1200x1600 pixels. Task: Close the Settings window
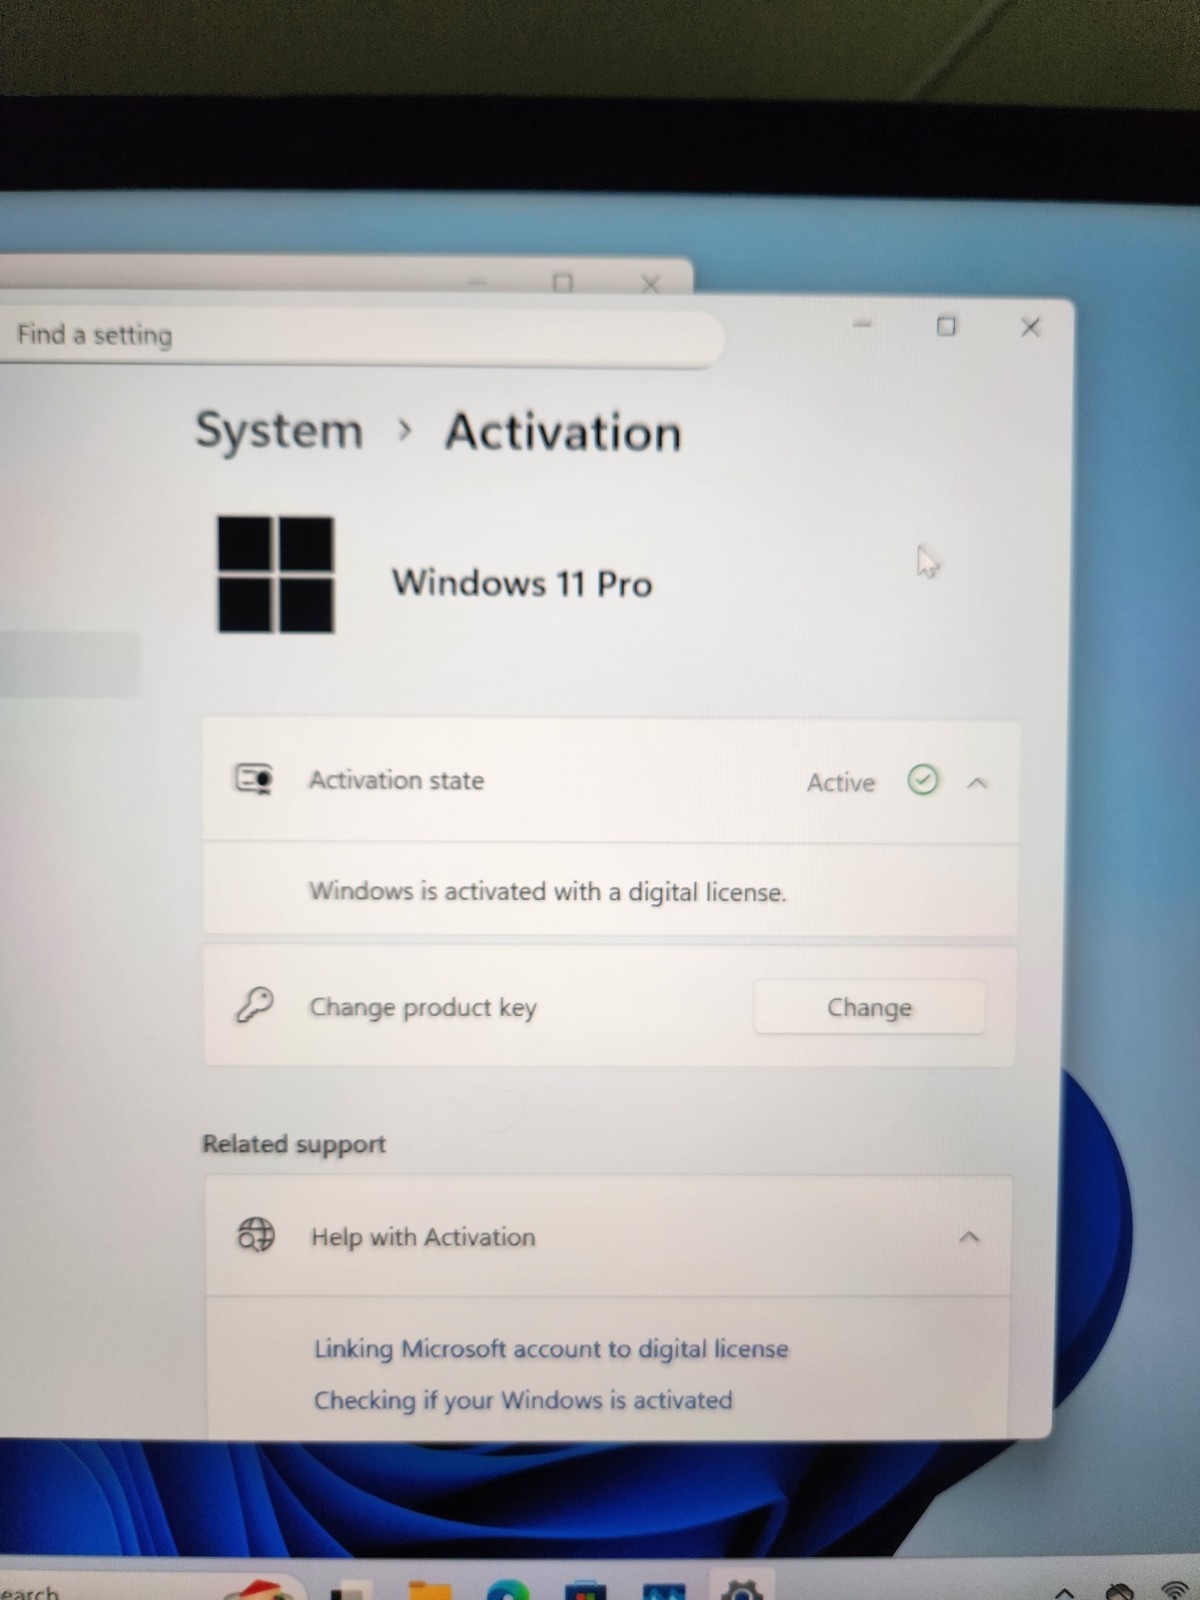tap(1030, 327)
